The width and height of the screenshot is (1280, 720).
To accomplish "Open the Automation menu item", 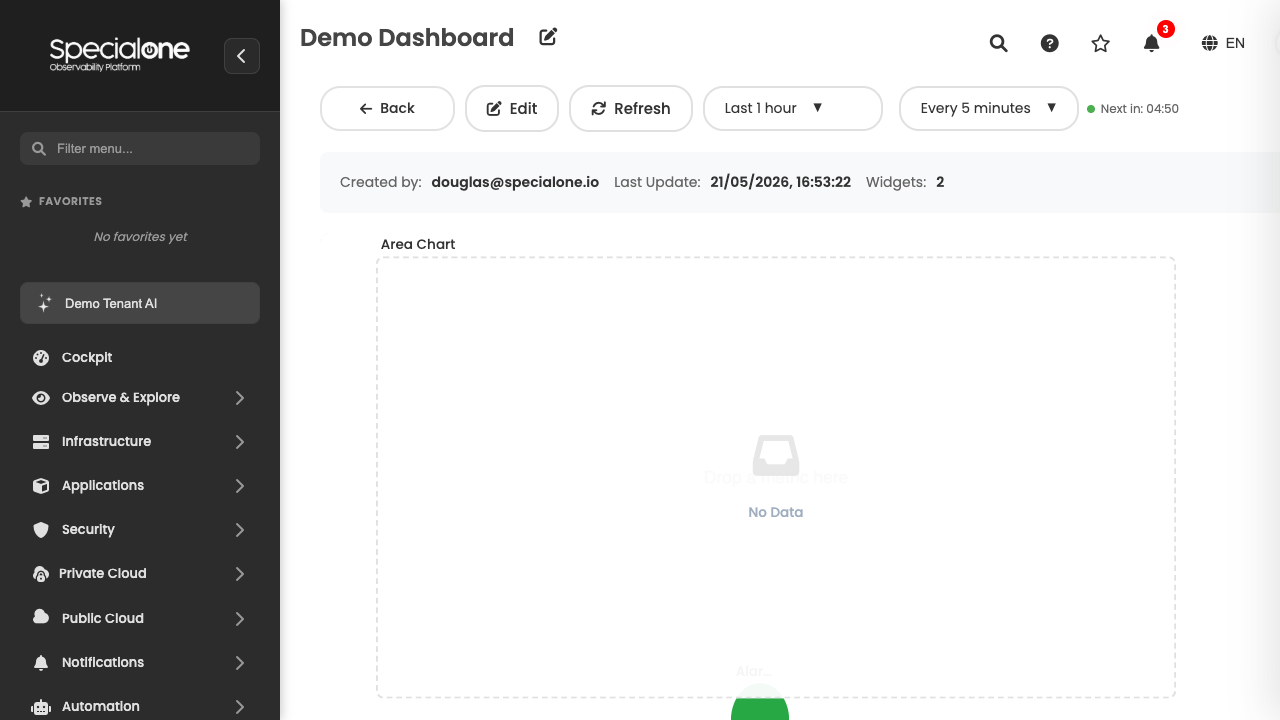I will [x=140, y=706].
